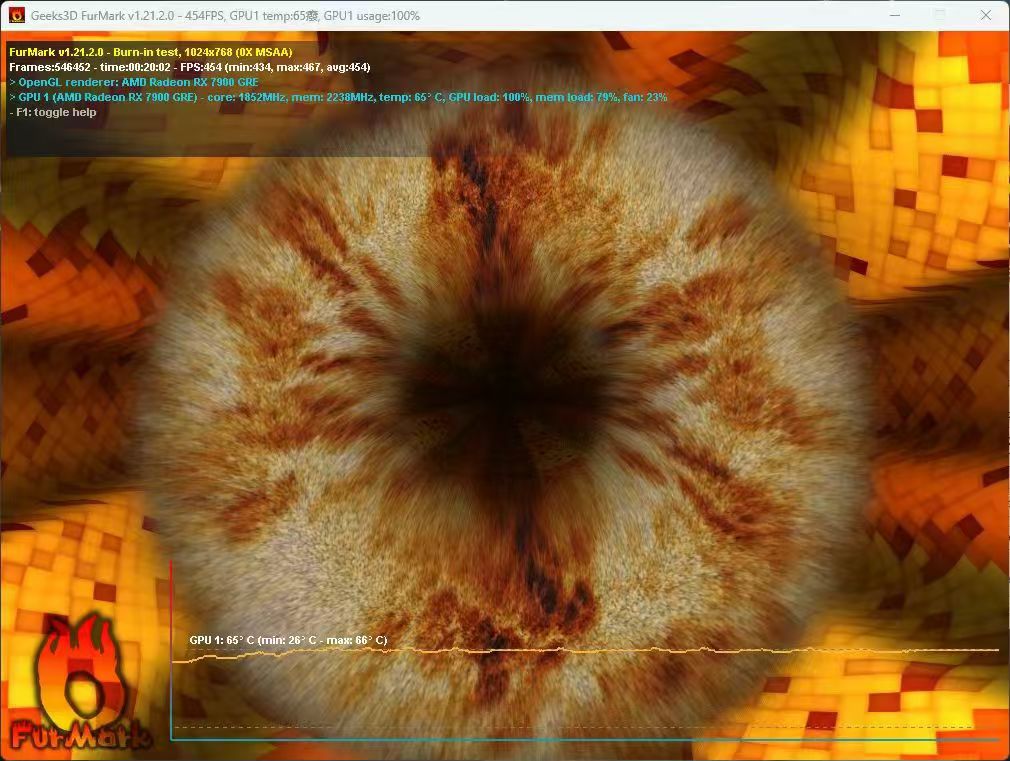The height and width of the screenshot is (761, 1010).
Task: Click the 'FurMark v1.21.2.0 - Burn-in test' line
Action: [151, 52]
